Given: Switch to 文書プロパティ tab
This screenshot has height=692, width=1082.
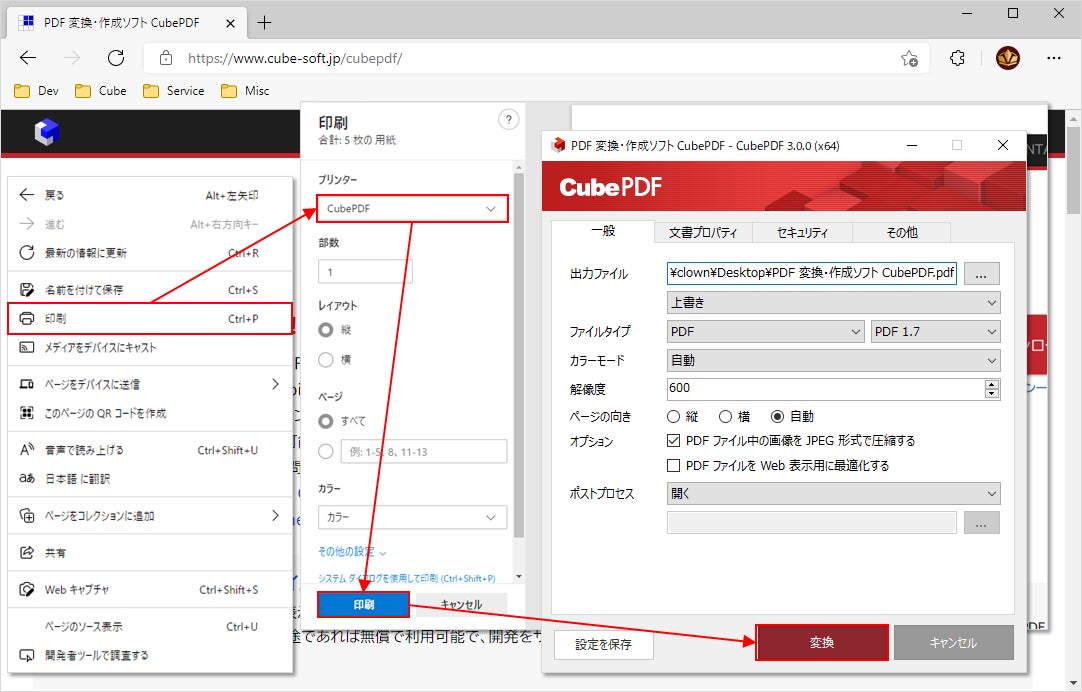Looking at the screenshot, I should pos(703,233).
